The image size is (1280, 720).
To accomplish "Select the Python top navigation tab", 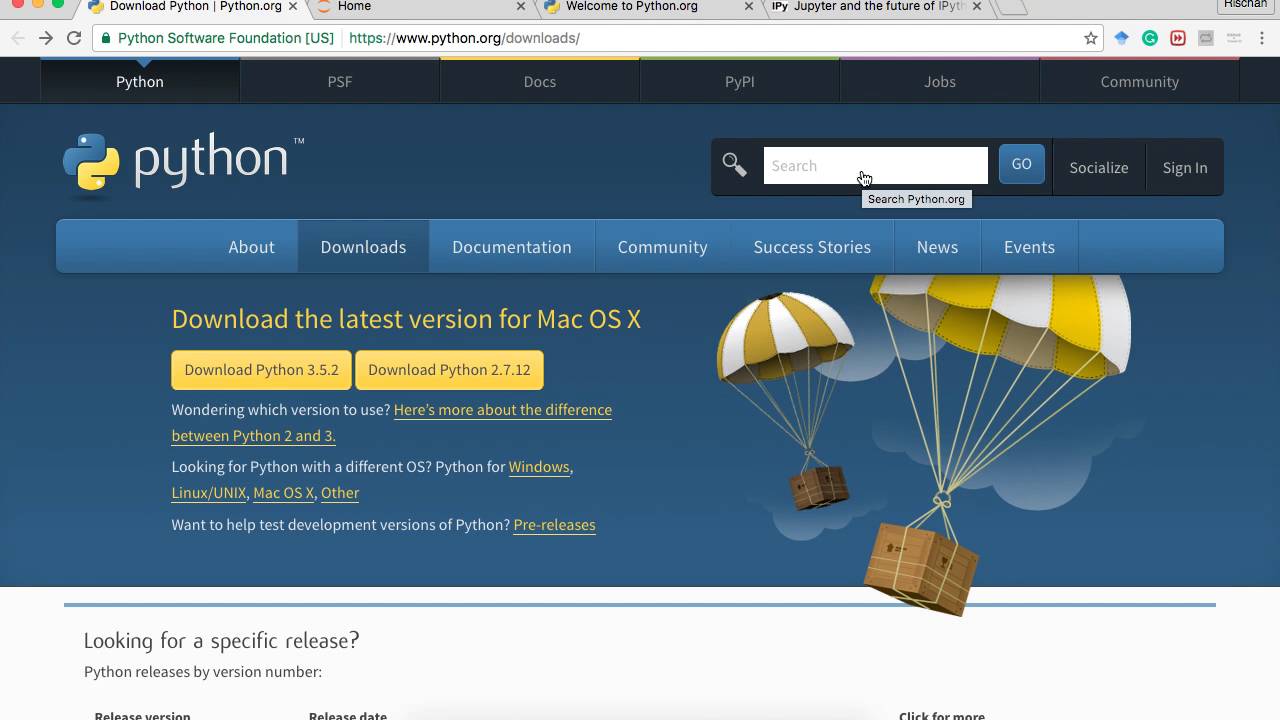I will tap(140, 81).
